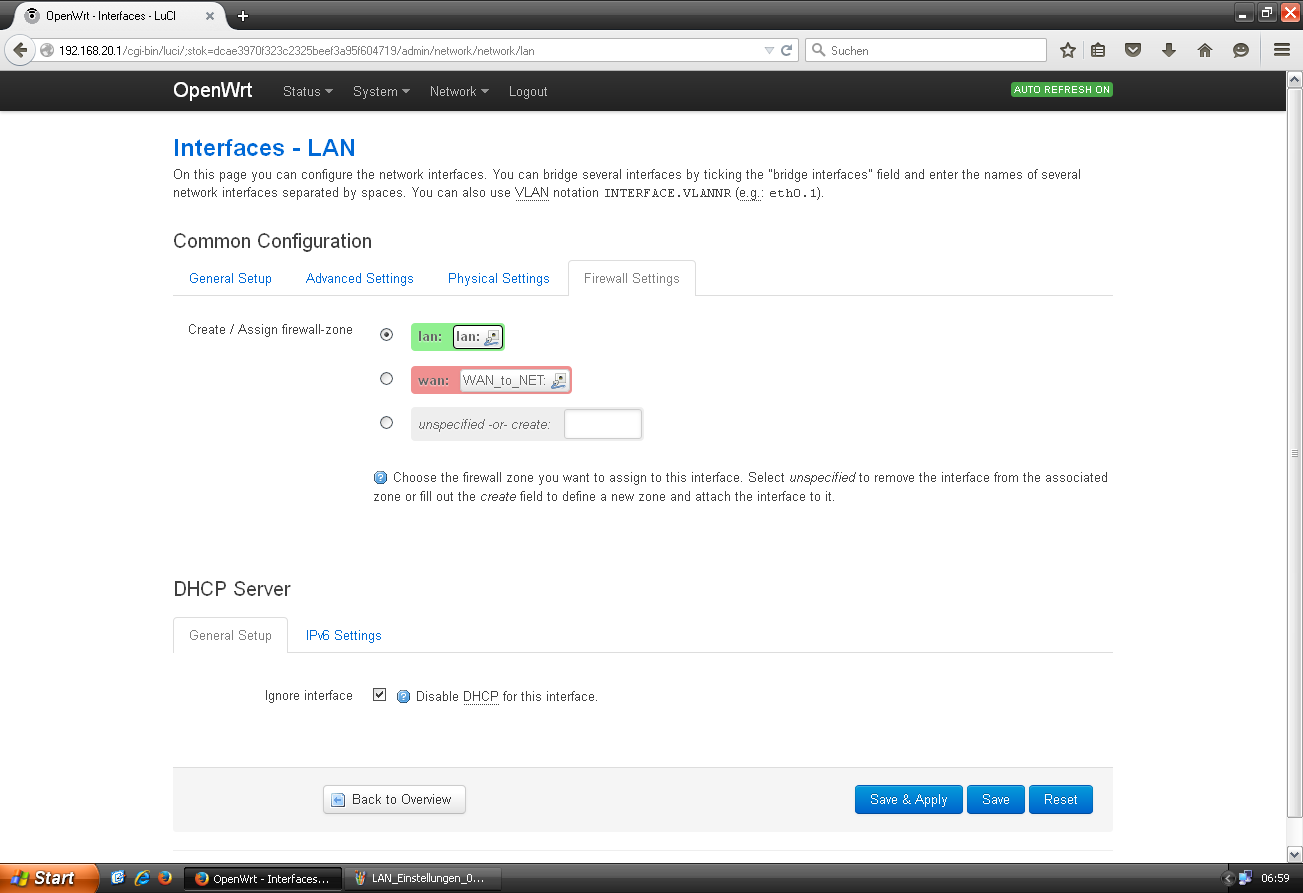Click the Firefox back arrow button
1303x893 pixels.
[20, 50]
